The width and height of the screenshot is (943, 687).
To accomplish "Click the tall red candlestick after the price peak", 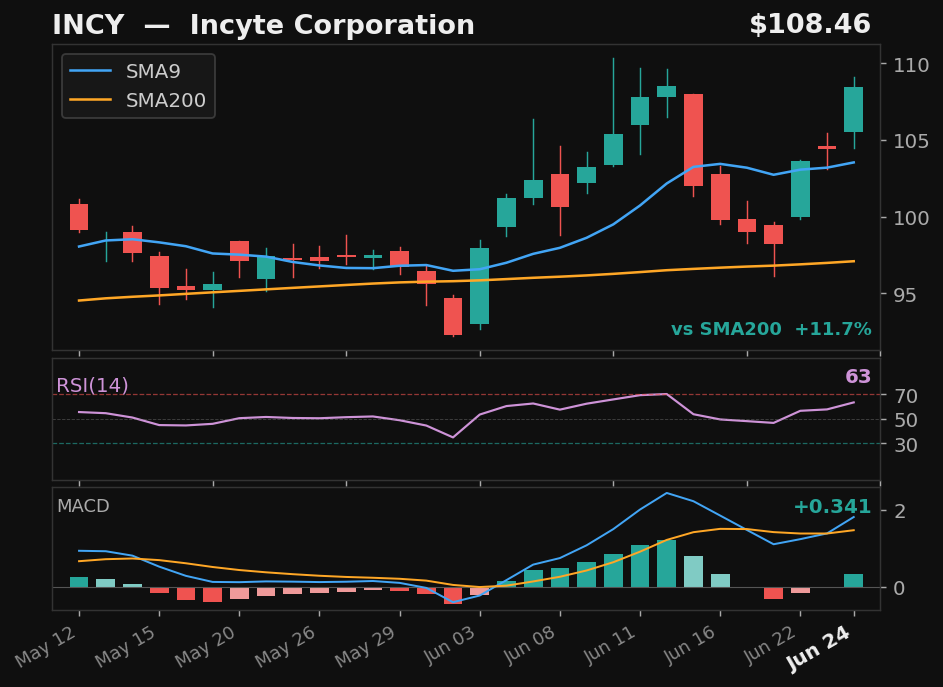I will (693, 140).
